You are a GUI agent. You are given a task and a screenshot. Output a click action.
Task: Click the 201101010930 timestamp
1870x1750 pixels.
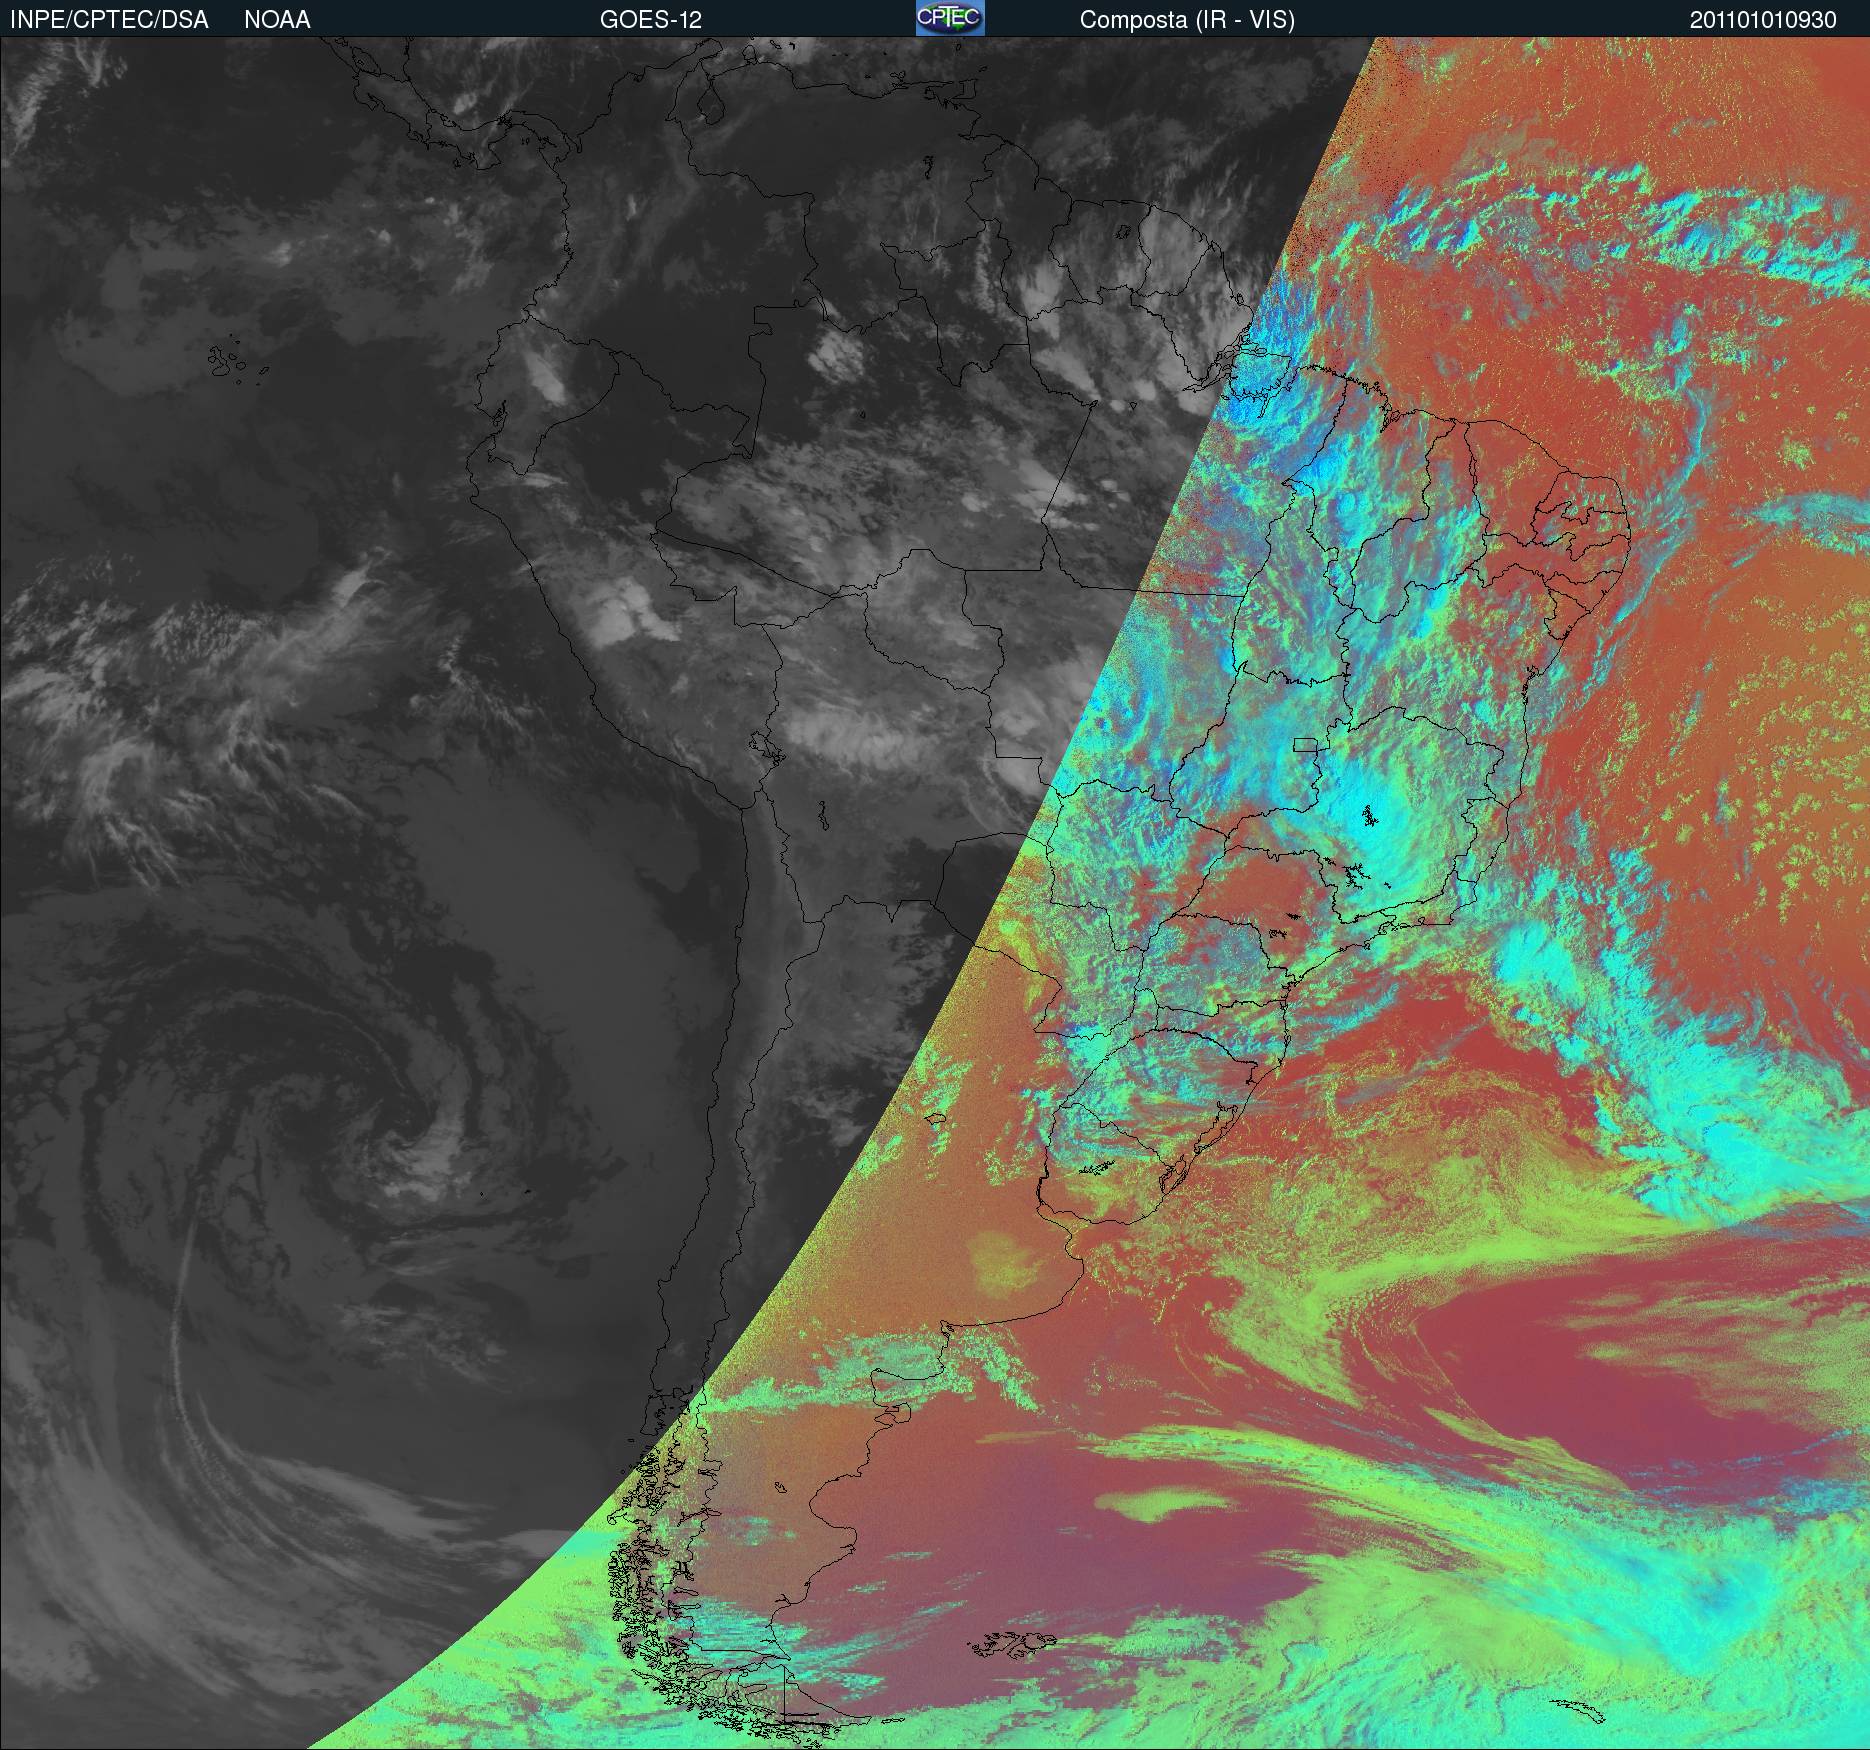click(1763, 20)
